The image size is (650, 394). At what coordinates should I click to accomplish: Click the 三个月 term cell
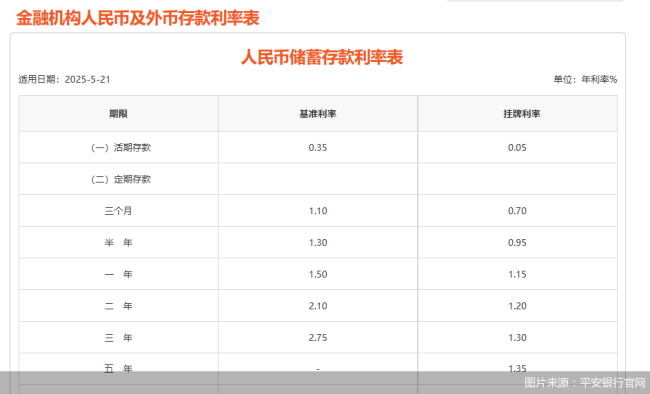[119, 211]
